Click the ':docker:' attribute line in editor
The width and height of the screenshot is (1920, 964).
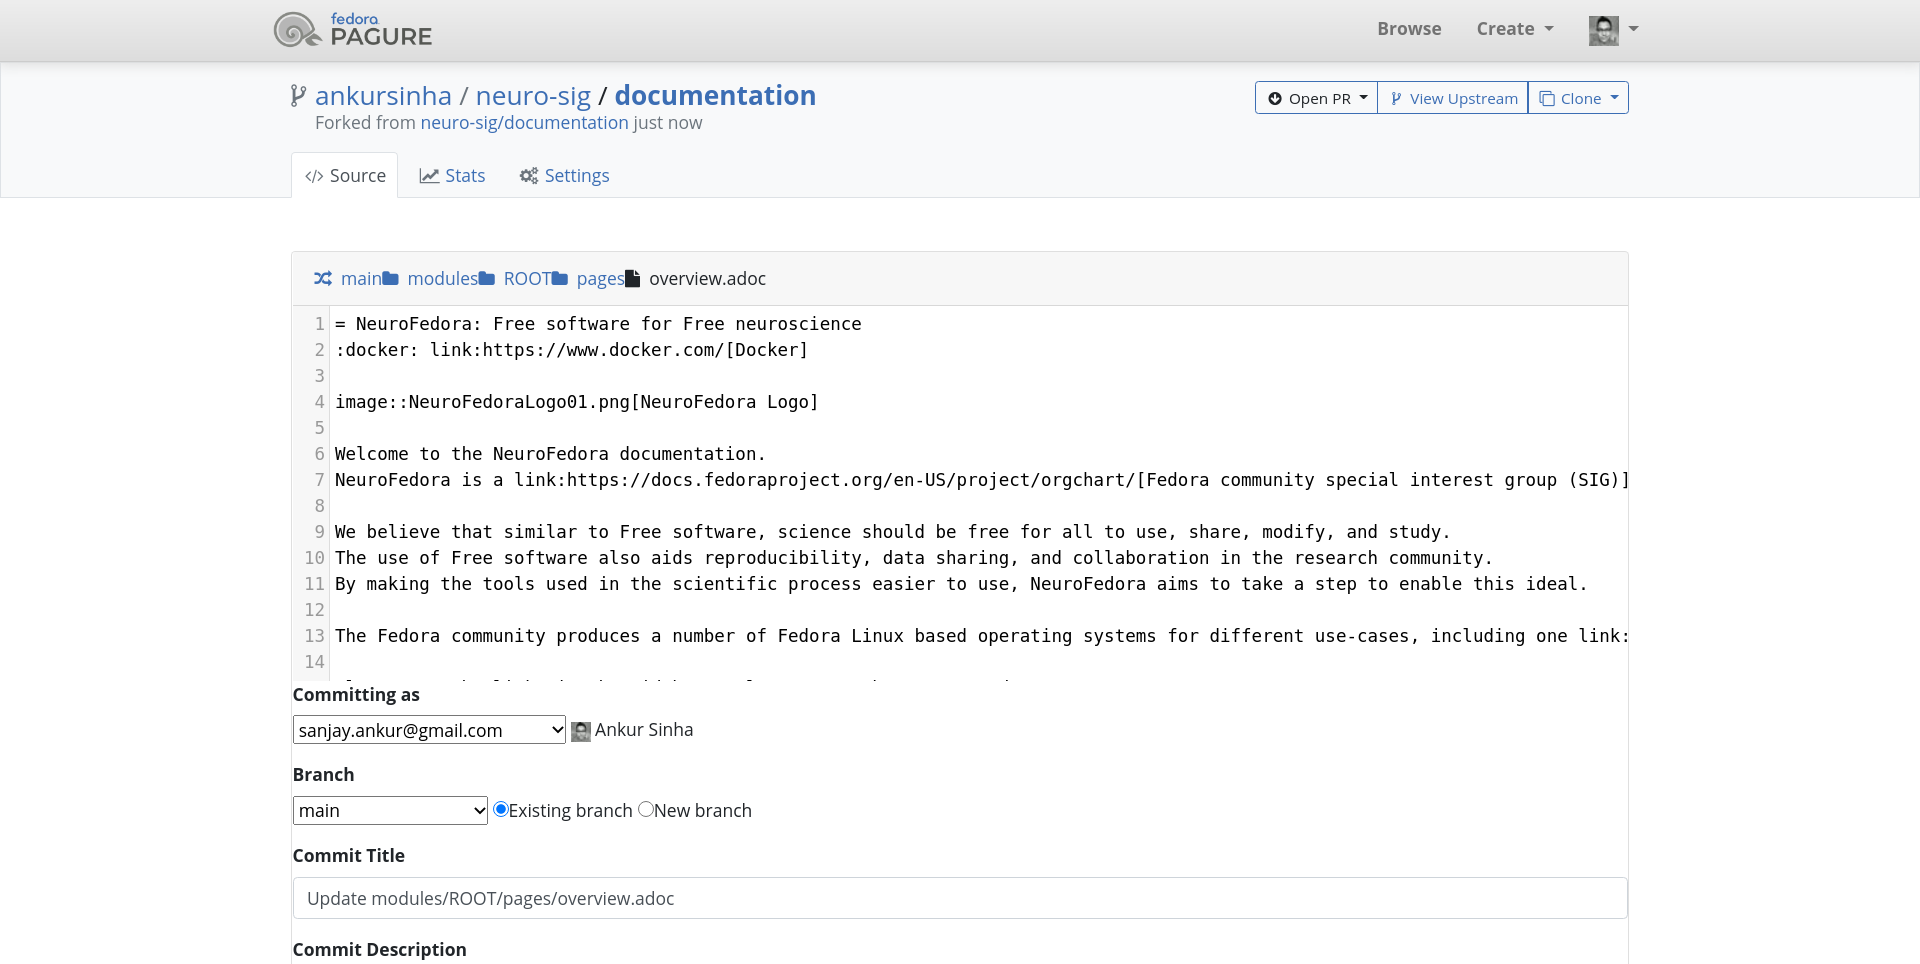point(571,350)
